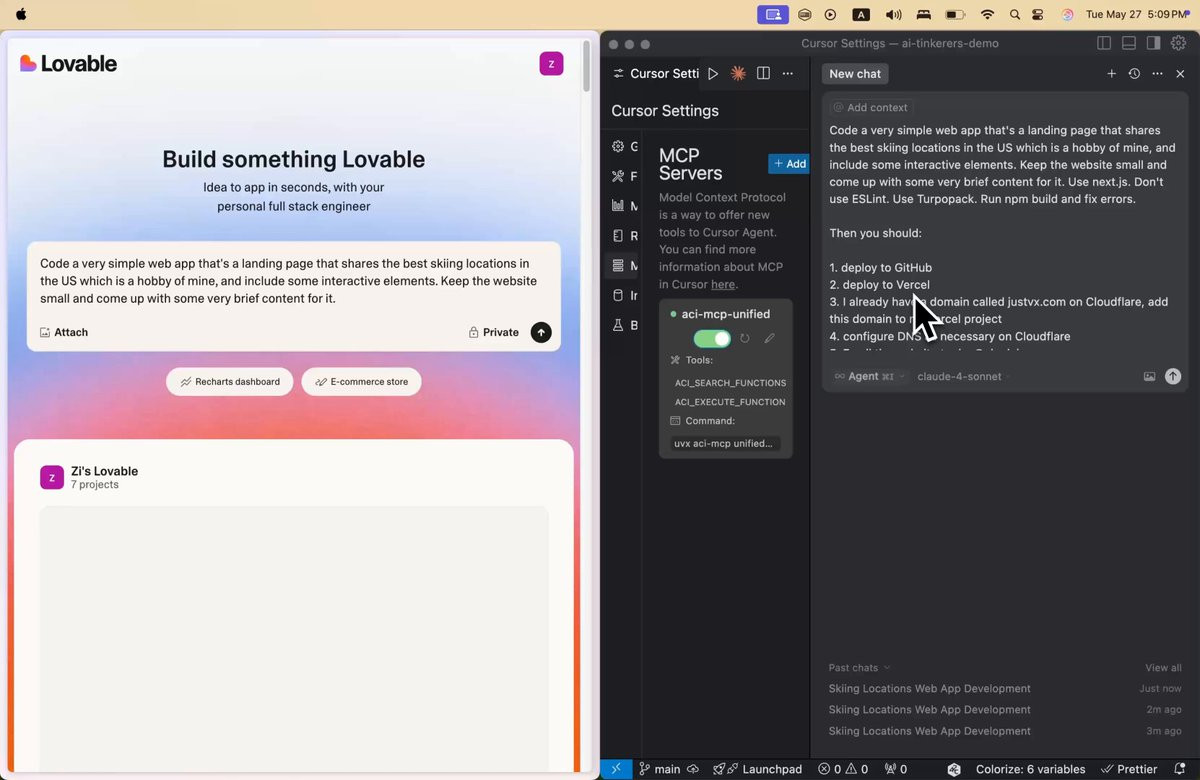
Task: Toggle secondary sidebar layout icon in title bar
Action: (1153, 43)
